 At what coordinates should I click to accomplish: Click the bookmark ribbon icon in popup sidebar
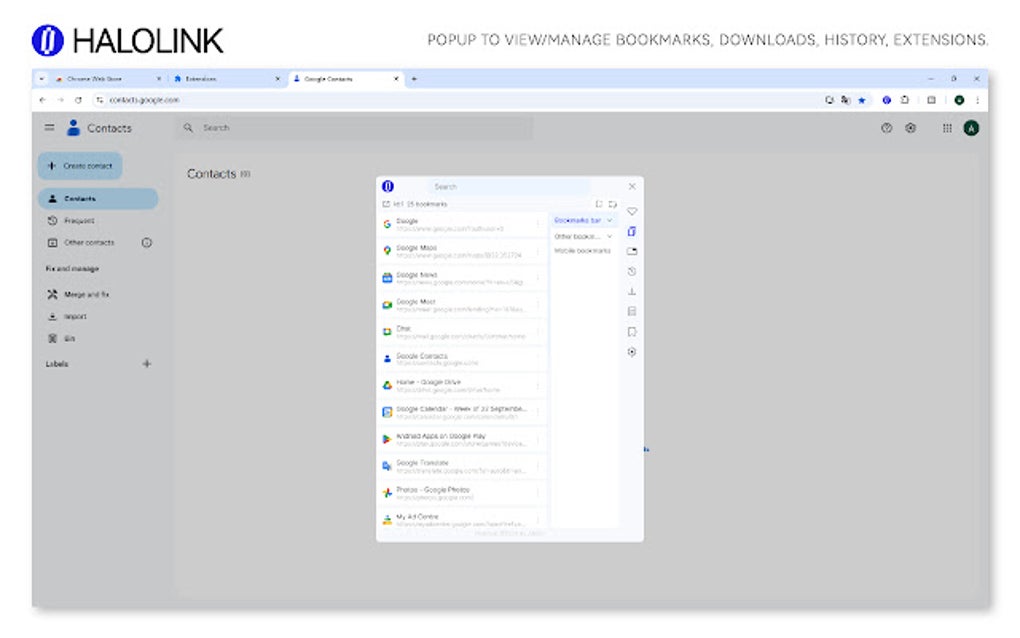tap(632, 332)
